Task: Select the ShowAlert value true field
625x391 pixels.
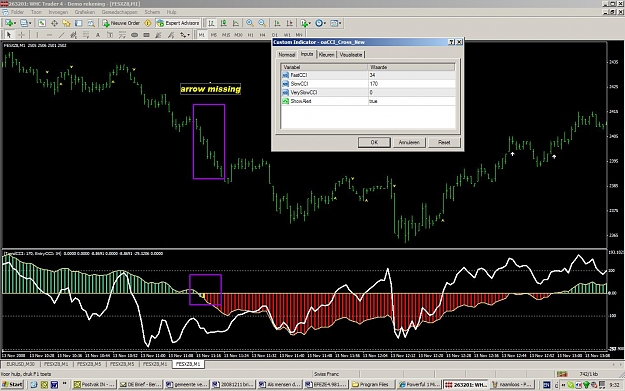Action: pos(411,101)
